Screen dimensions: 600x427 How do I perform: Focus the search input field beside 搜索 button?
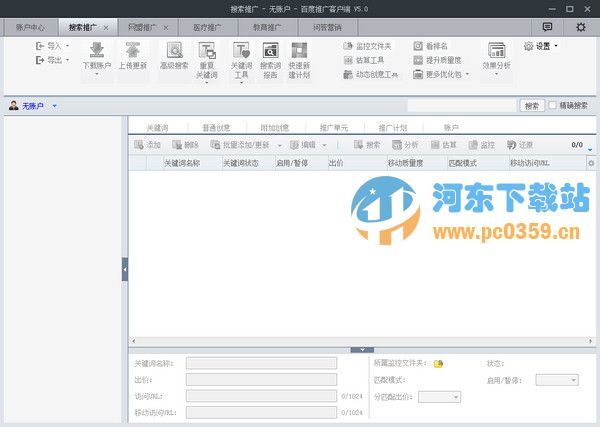pyautogui.click(x=462, y=106)
